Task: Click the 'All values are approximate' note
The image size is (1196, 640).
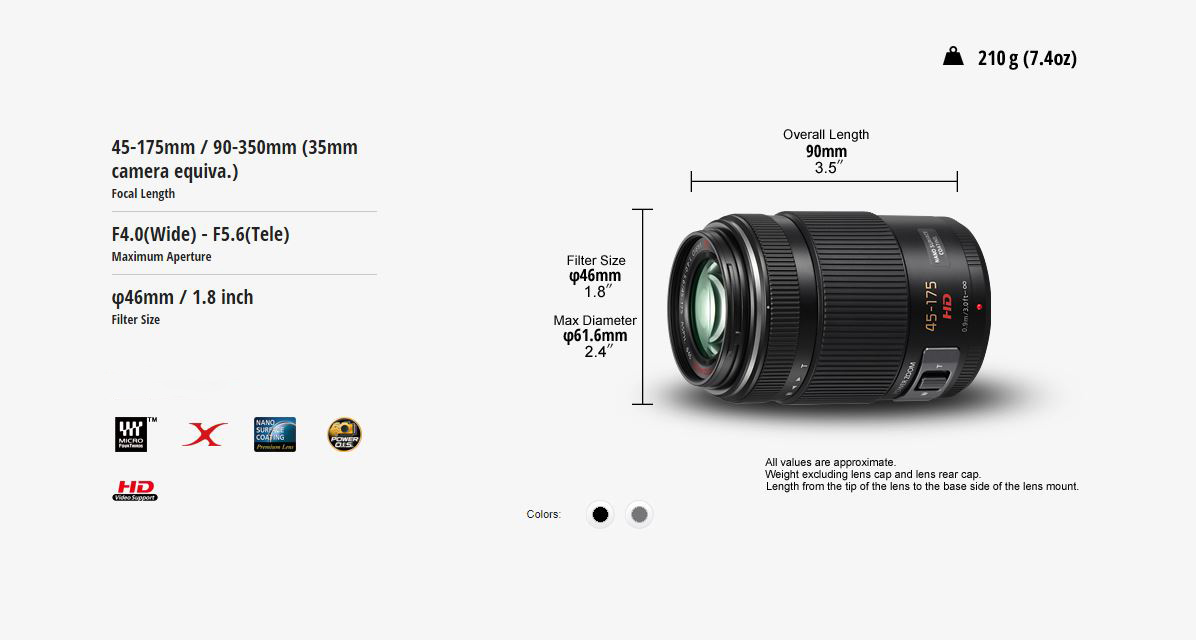Action: pyautogui.click(x=831, y=462)
